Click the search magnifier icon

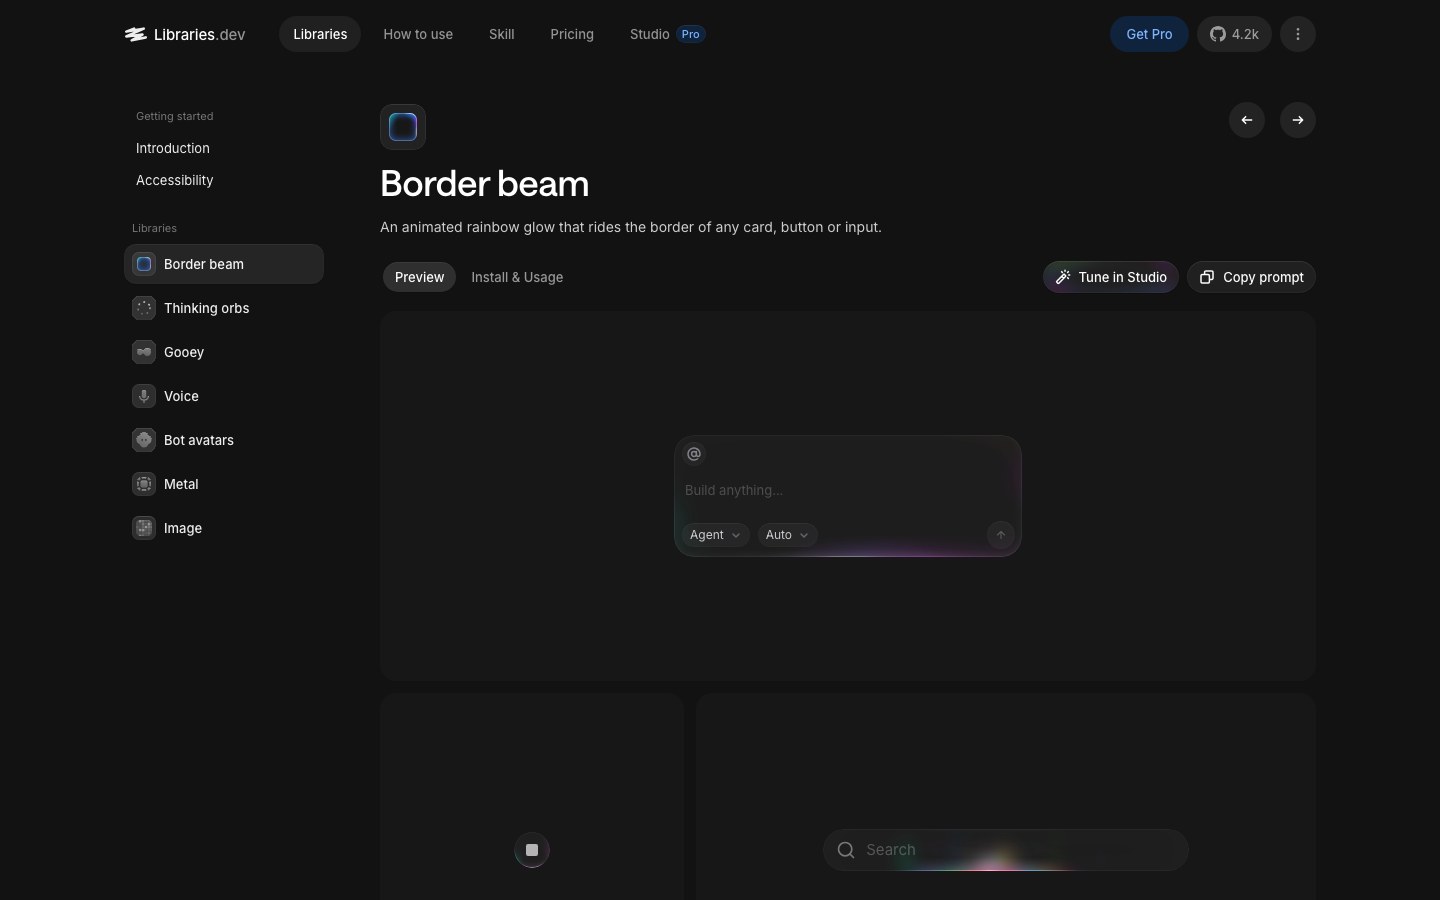click(846, 850)
